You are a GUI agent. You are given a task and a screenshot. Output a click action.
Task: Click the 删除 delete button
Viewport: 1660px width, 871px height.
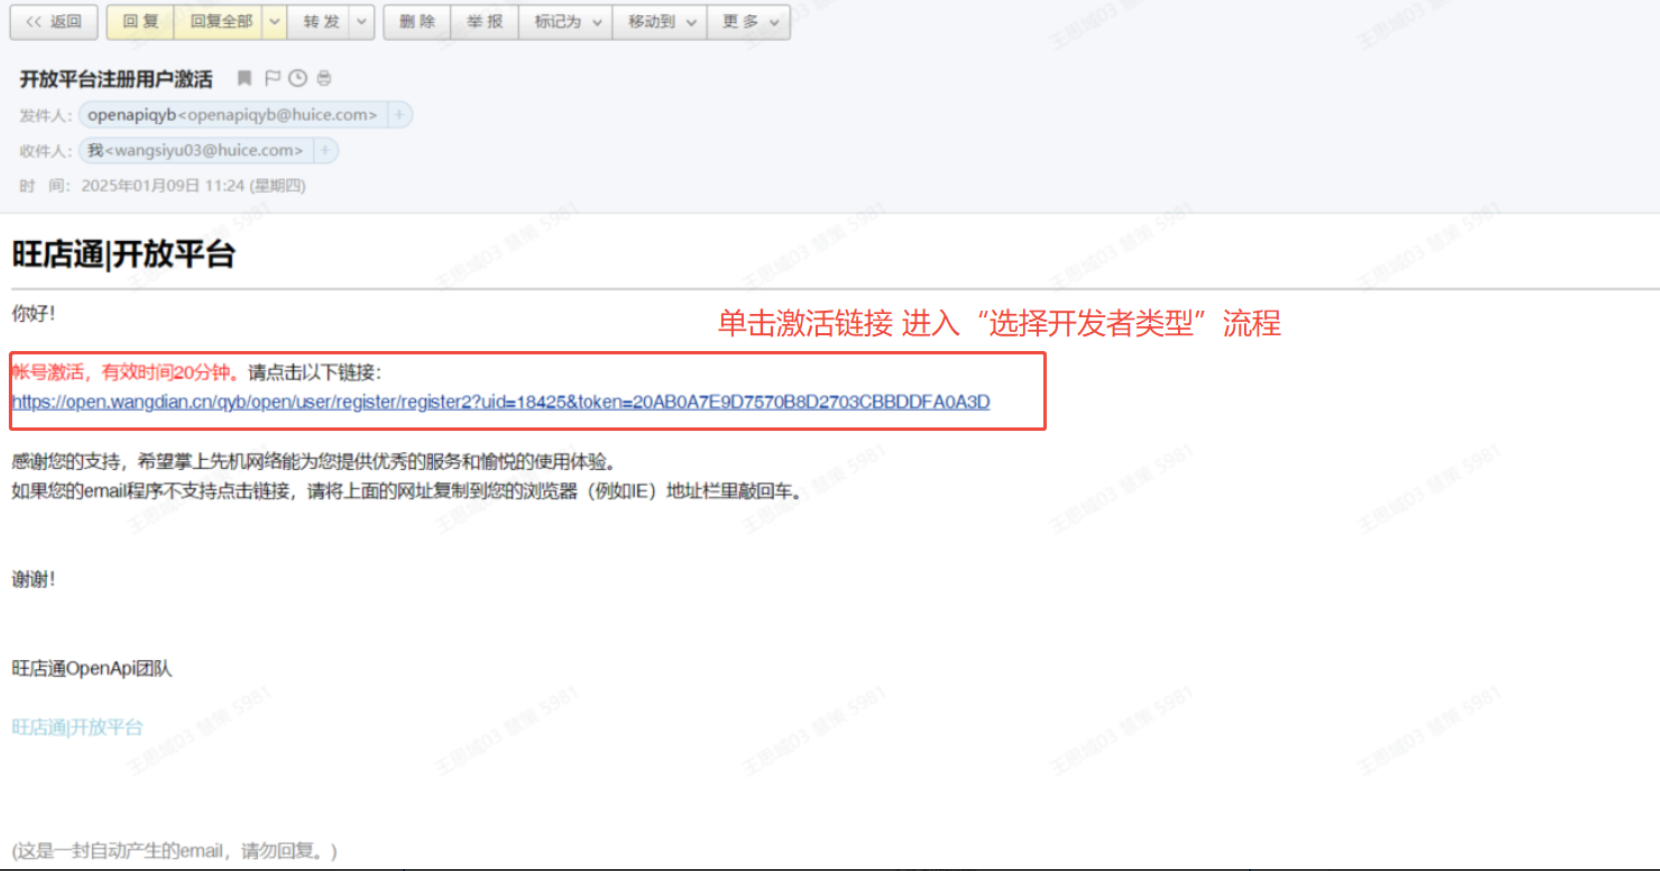click(x=417, y=22)
